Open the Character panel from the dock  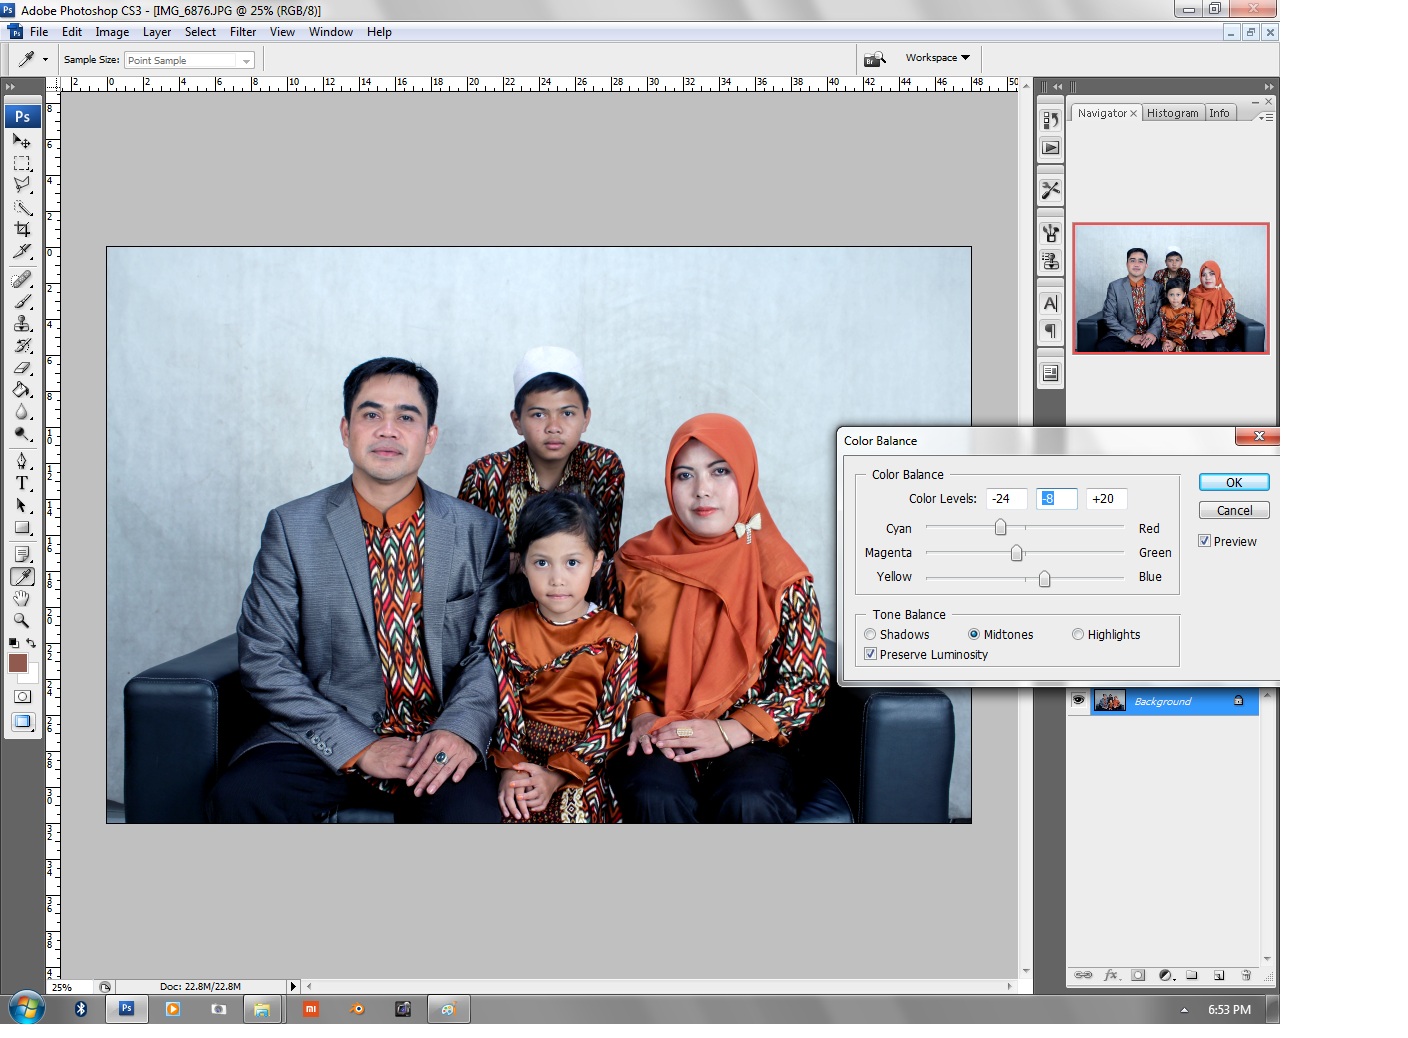point(1050,303)
